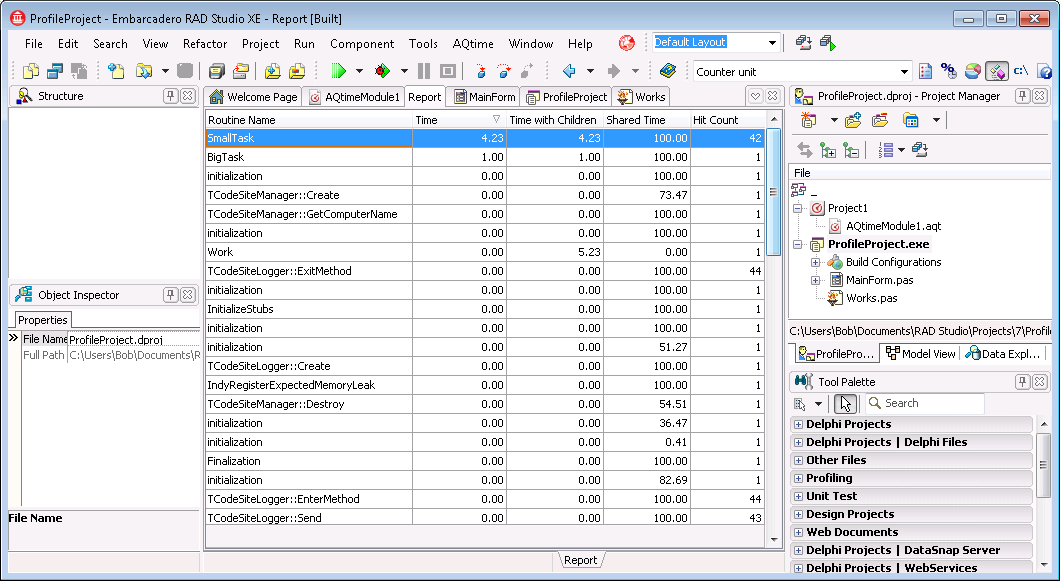
Task: Click Collapse All in Project Manager toolbar
Action: 852,150
